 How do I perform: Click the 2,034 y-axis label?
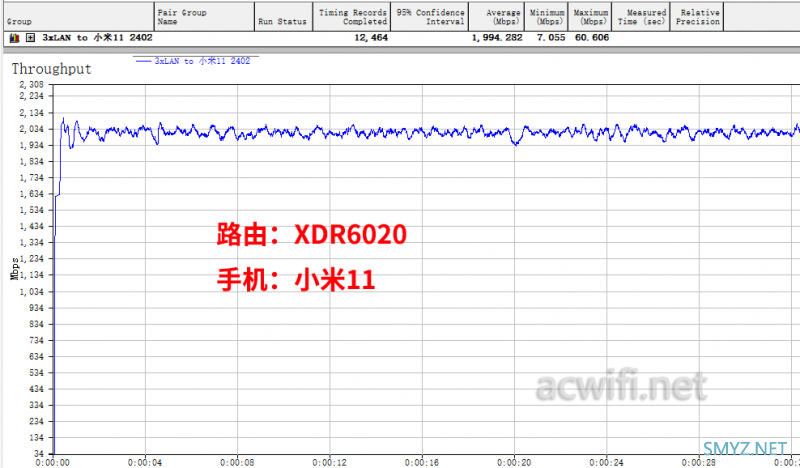(x=32, y=129)
